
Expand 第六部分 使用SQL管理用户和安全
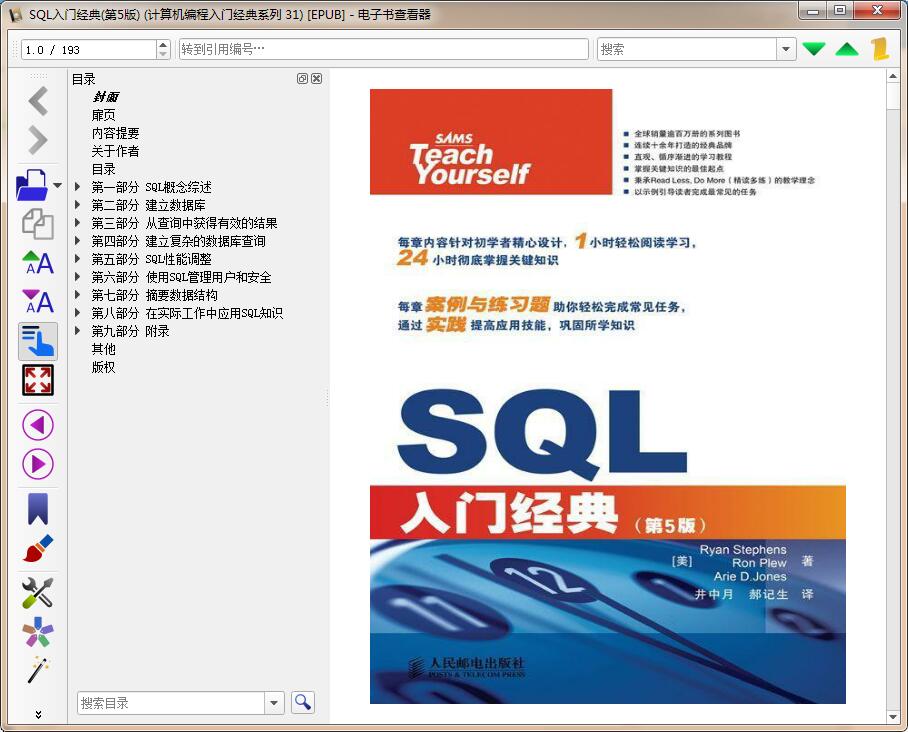(x=77, y=276)
